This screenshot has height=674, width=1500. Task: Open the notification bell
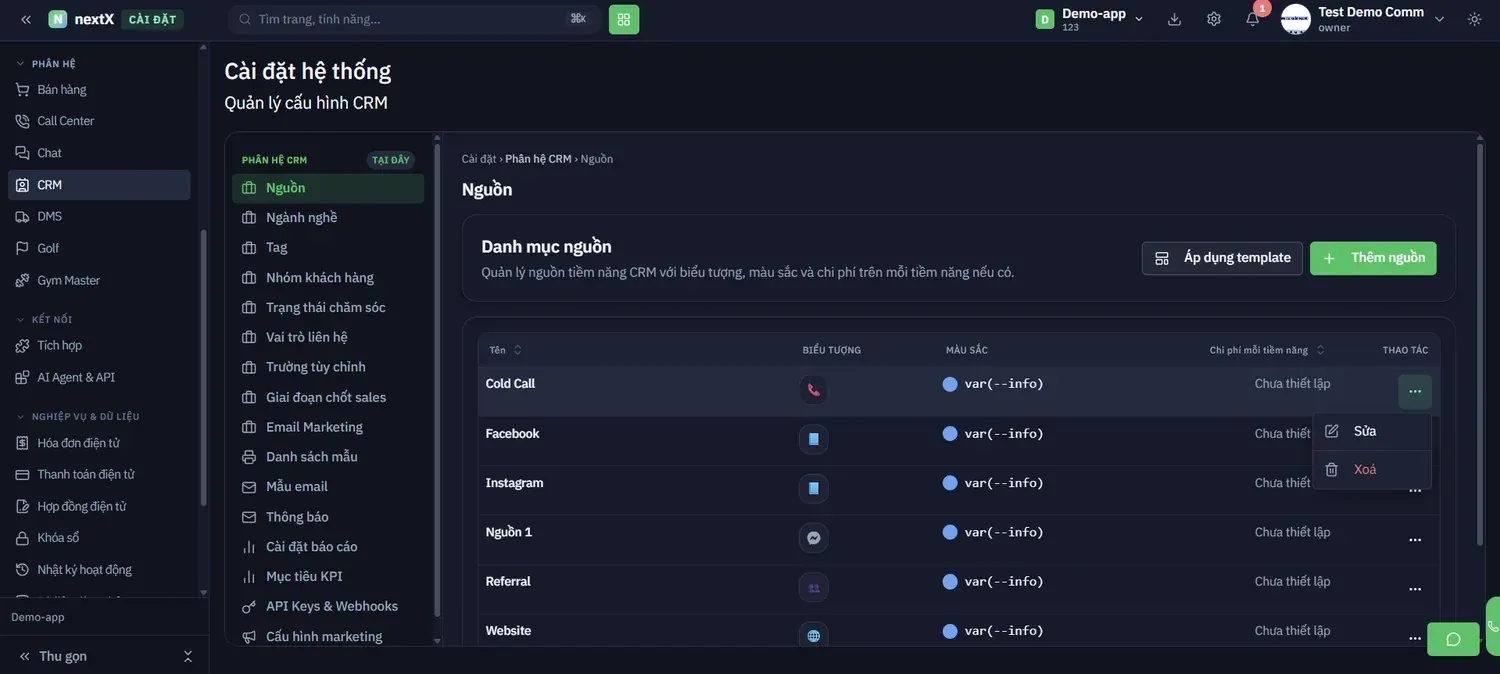point(1252,19)
